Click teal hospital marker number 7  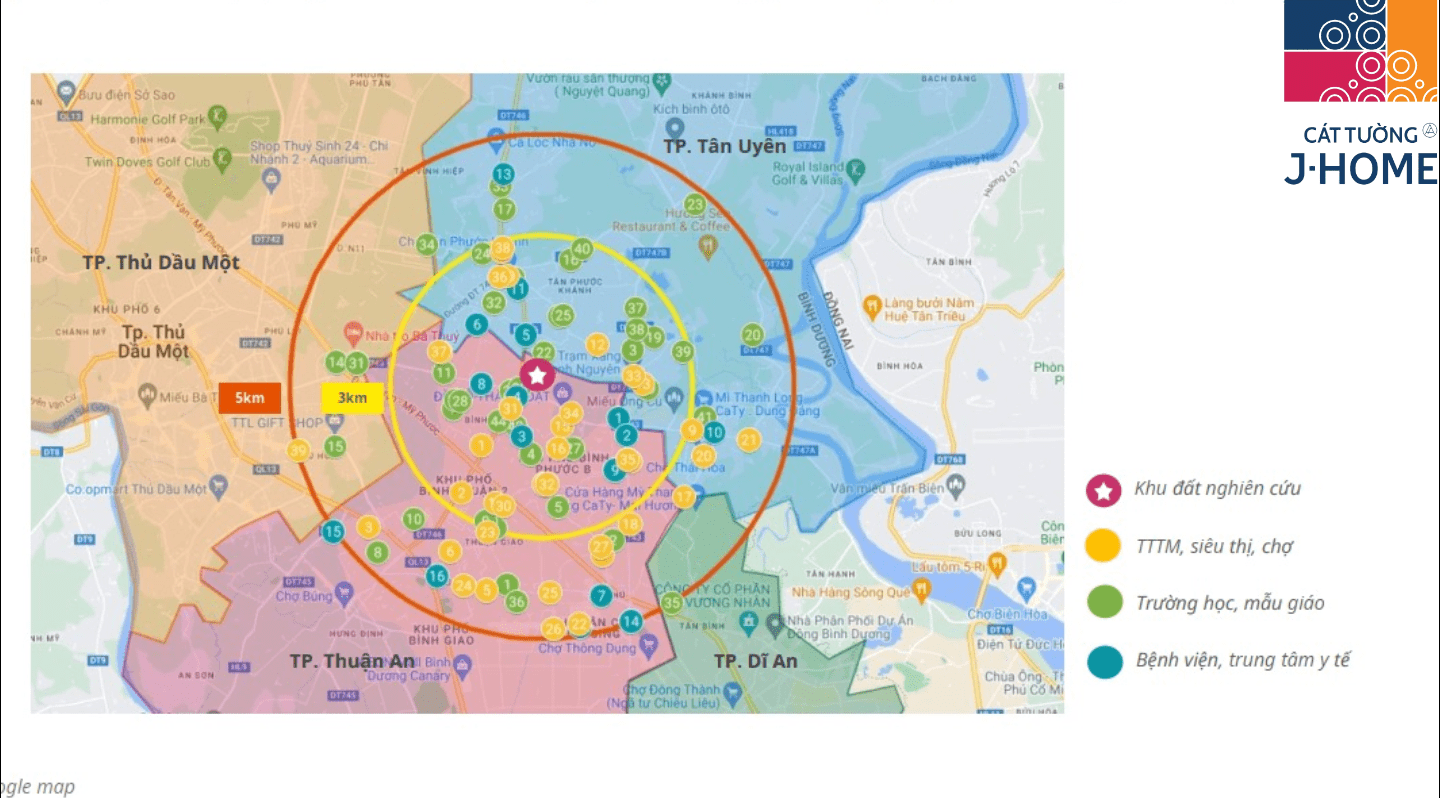(x=600, y=595)
